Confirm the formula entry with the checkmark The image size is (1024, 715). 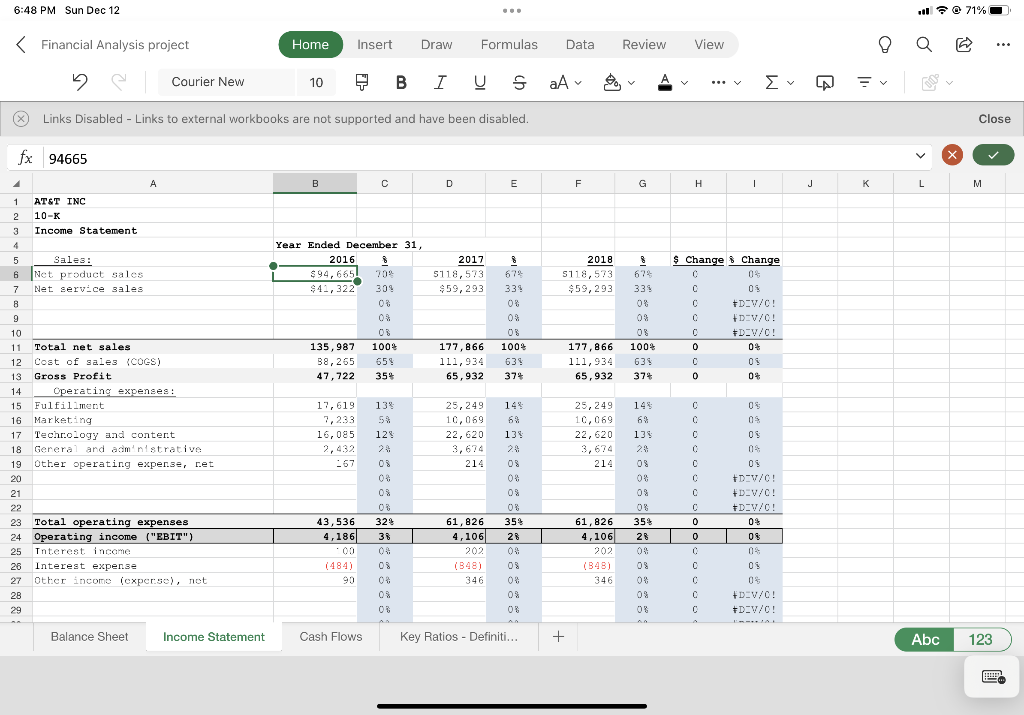pyautogui.click(x=993, y=156)
